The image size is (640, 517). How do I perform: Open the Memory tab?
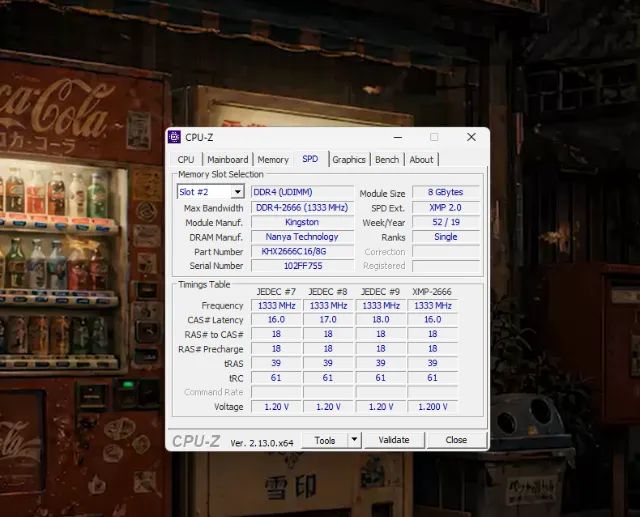pyautogui.click(x=273, y=160)
